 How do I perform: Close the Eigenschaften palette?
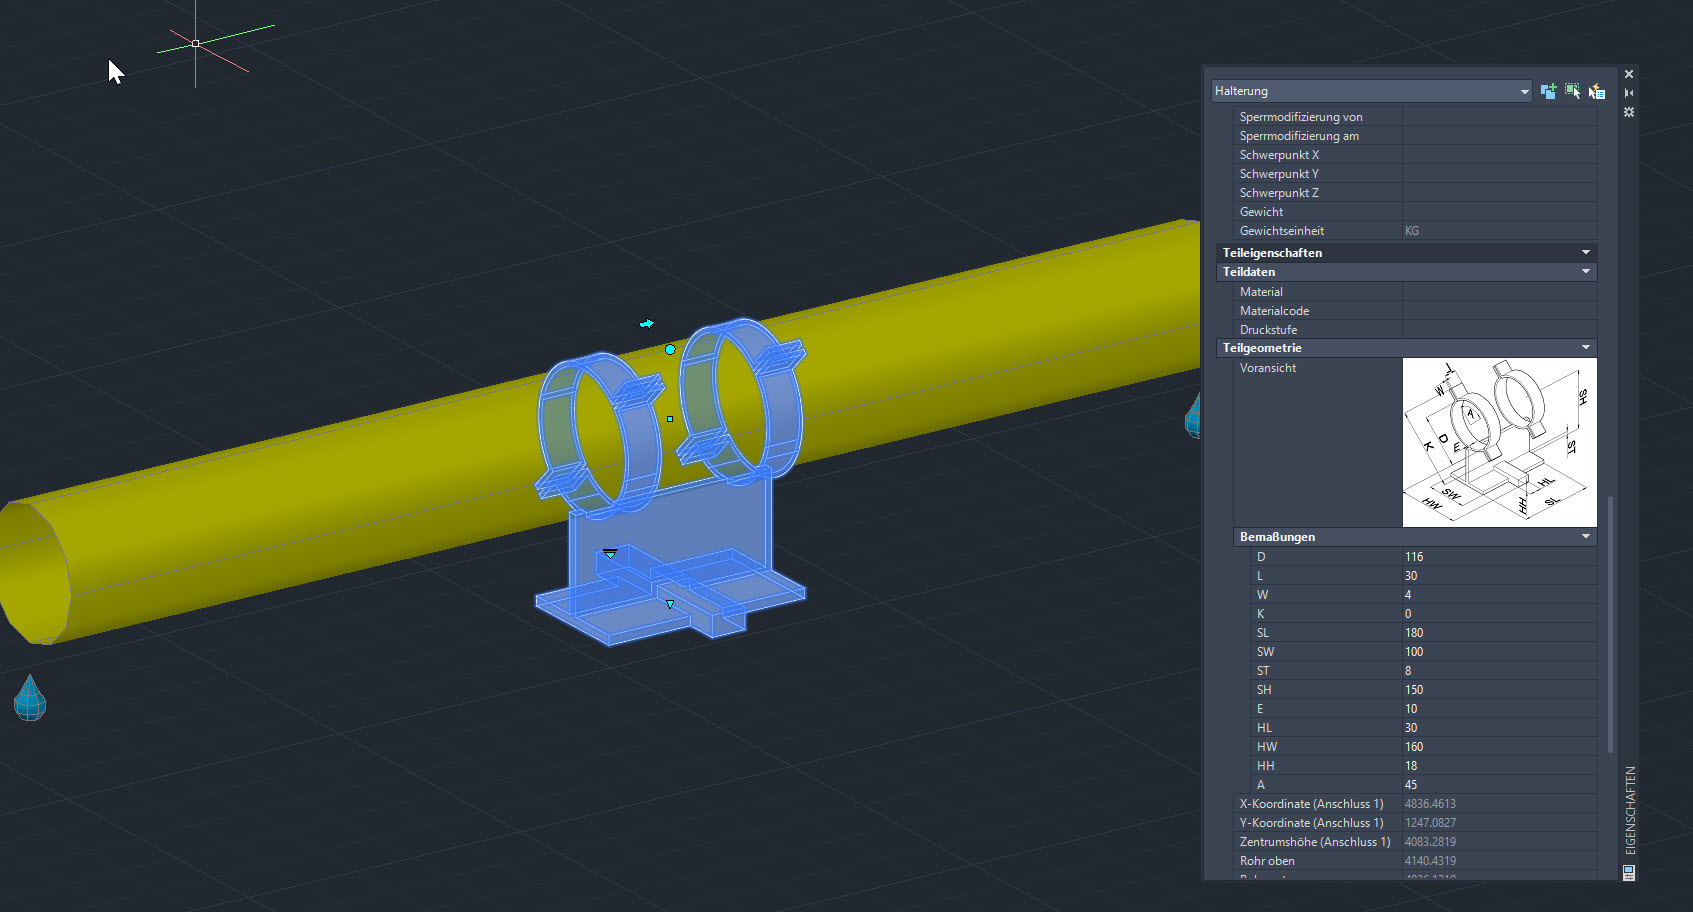click(x=1629, y=74)
